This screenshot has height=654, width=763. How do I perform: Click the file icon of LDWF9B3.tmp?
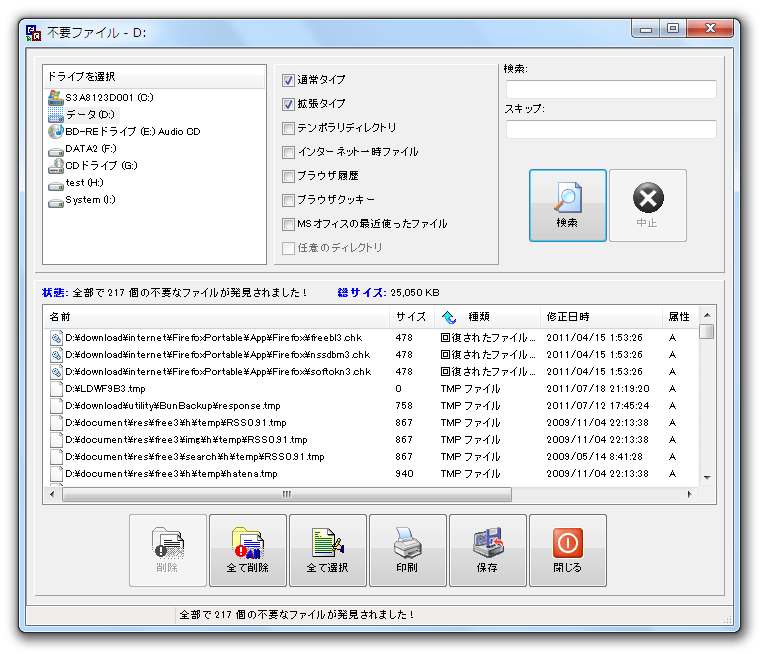pos(56,389)
